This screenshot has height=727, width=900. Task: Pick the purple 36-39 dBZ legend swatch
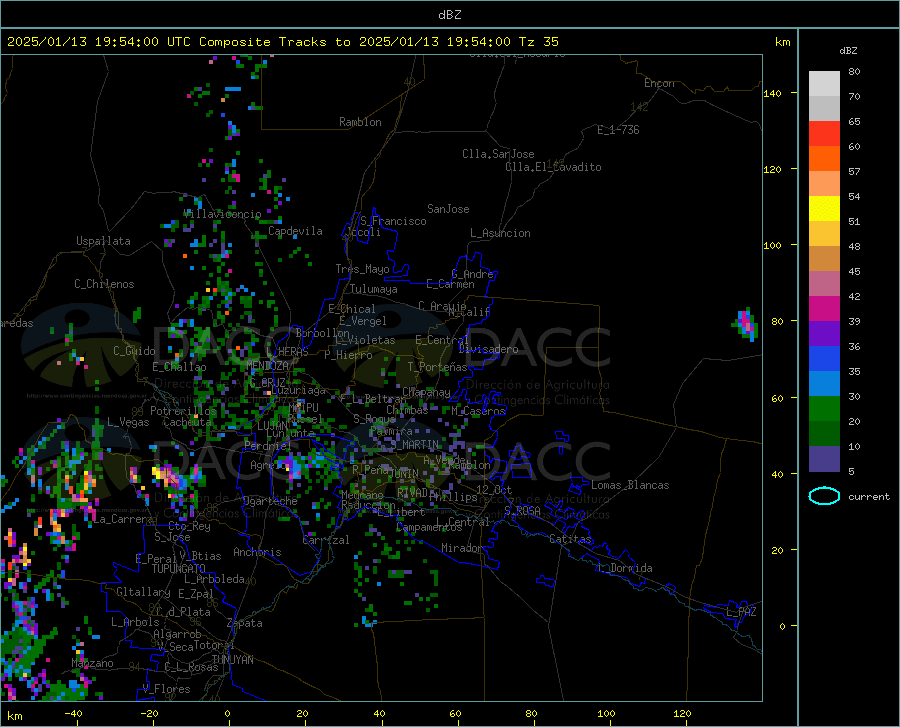pos(824,334)
